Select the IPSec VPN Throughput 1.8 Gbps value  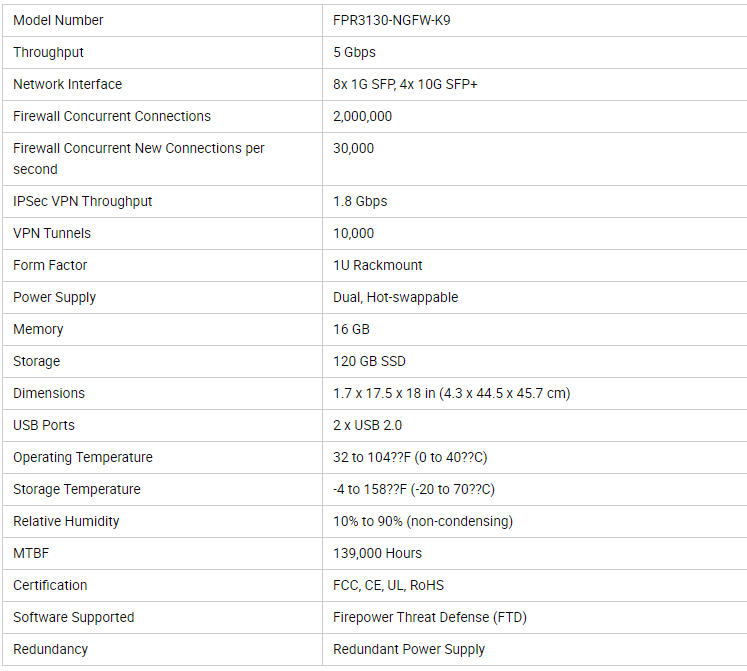(360, 202)
